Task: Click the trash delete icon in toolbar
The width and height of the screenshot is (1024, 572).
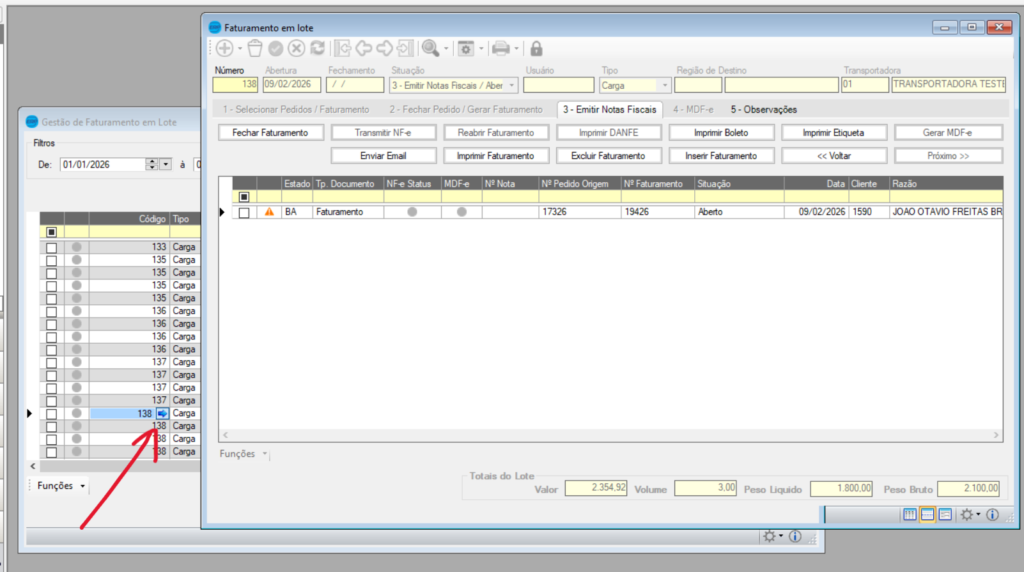Action: coord(254,48)
